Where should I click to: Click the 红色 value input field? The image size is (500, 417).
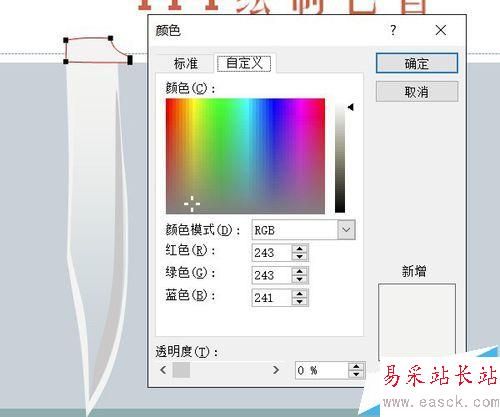(272, 253)
